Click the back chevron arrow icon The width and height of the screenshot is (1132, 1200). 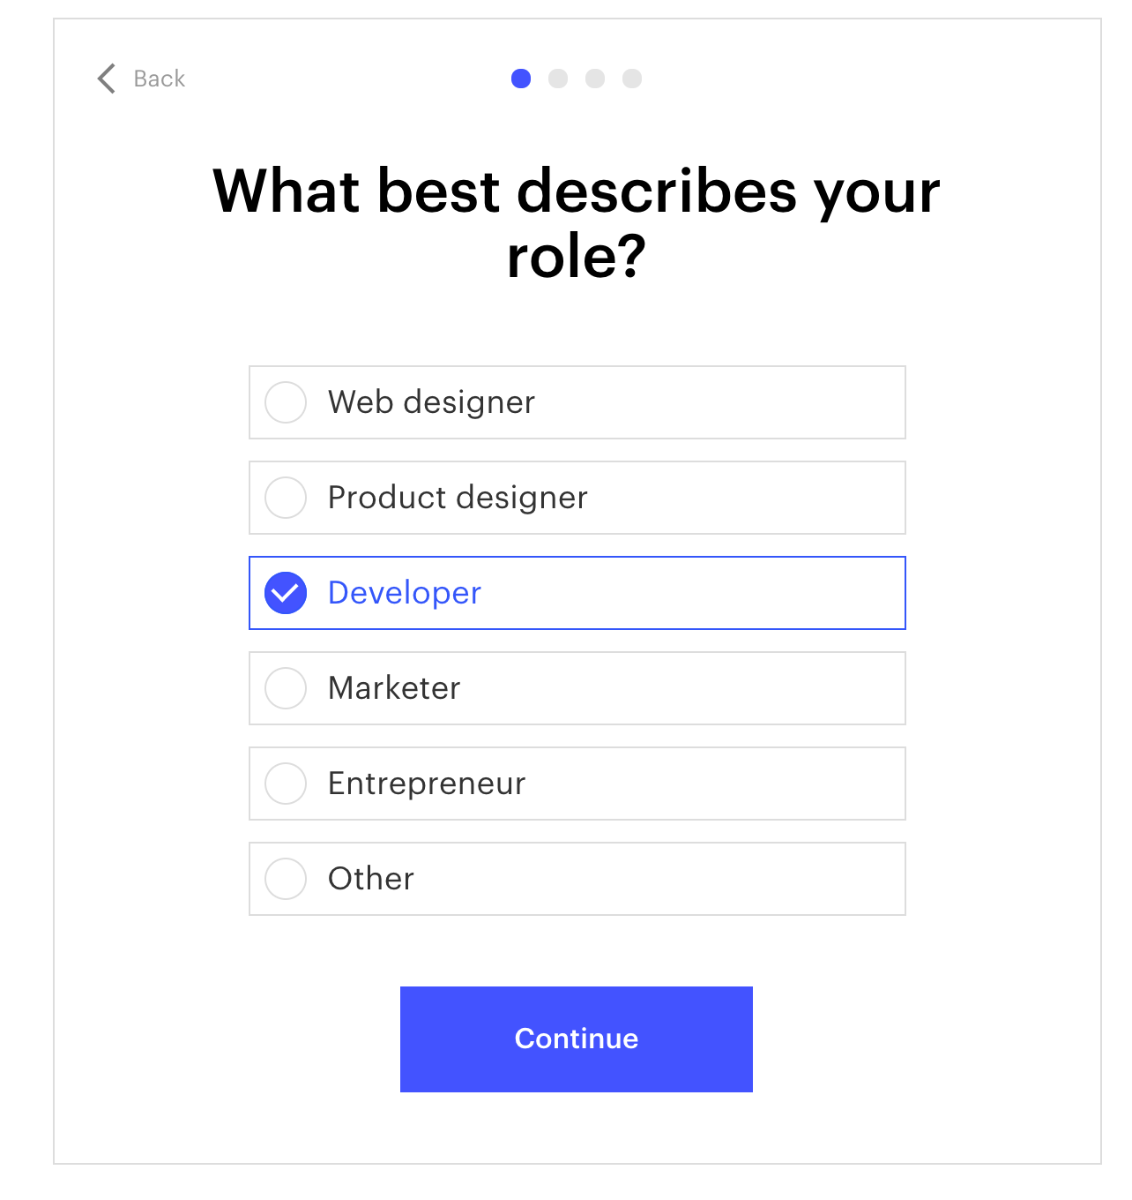click(x=107, y=79)
